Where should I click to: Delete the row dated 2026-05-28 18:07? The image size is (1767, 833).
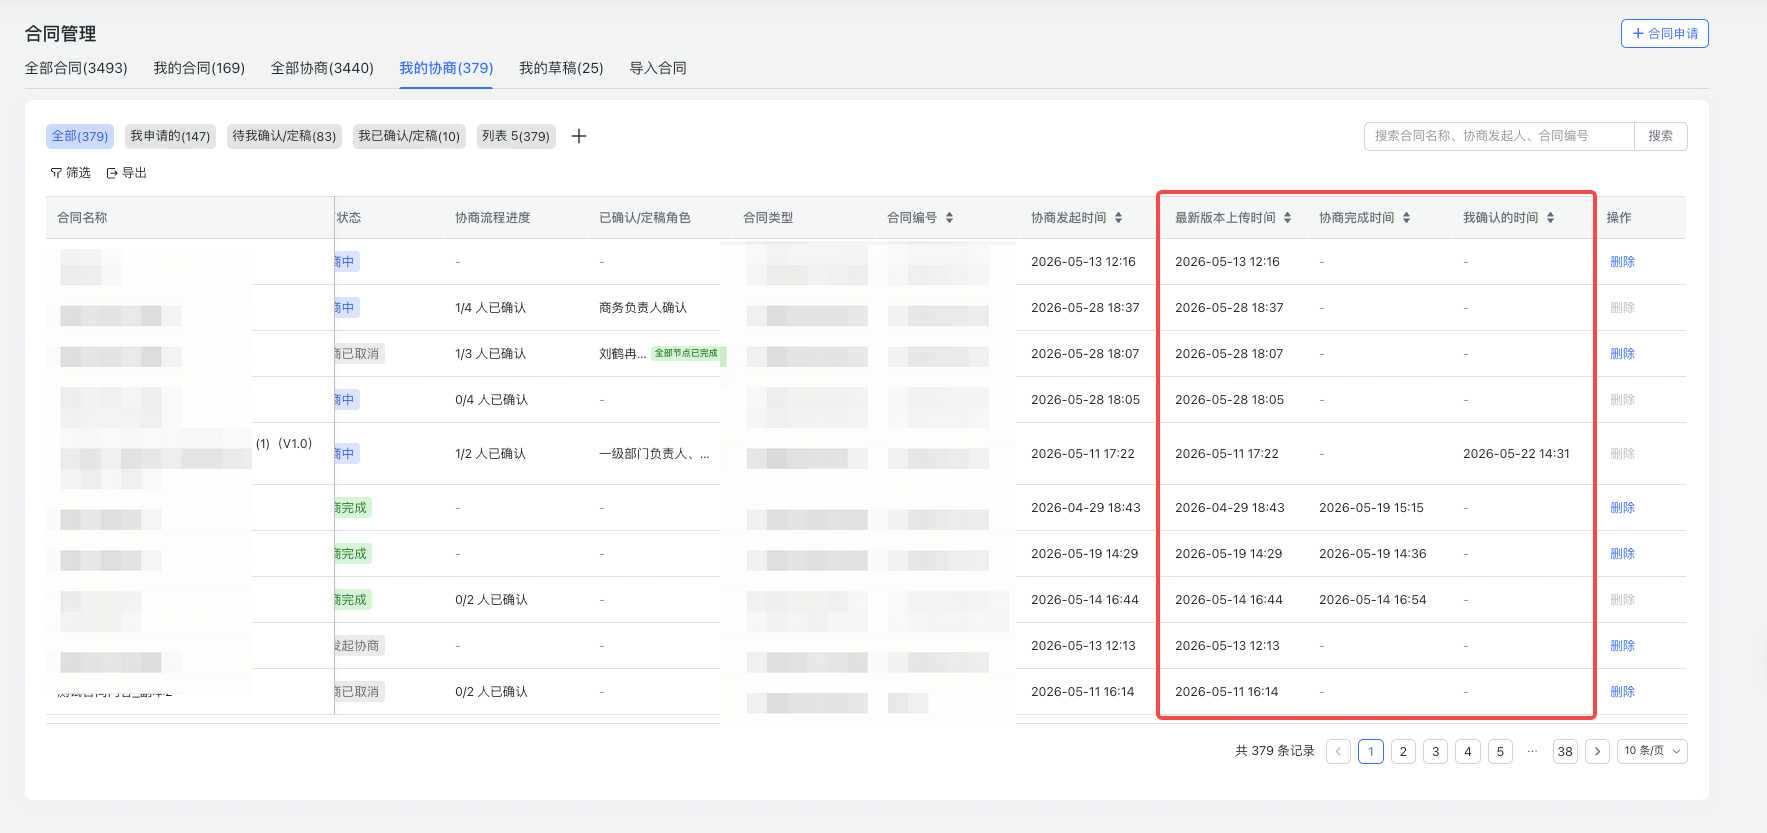[x=1622, y=354]
